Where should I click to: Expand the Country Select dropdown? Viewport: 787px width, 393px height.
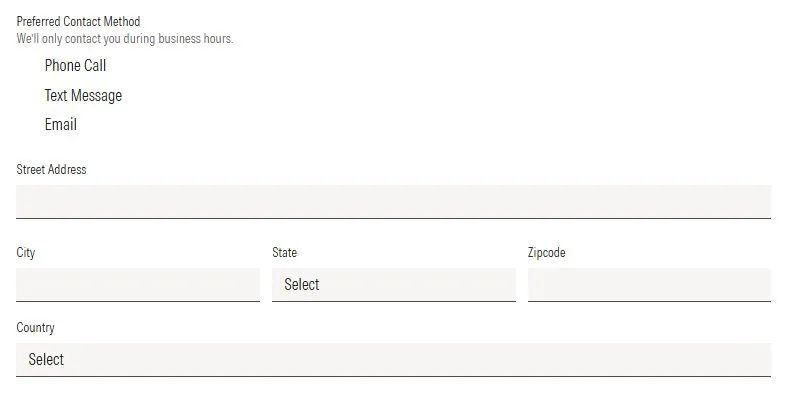(x=394, y=359)
